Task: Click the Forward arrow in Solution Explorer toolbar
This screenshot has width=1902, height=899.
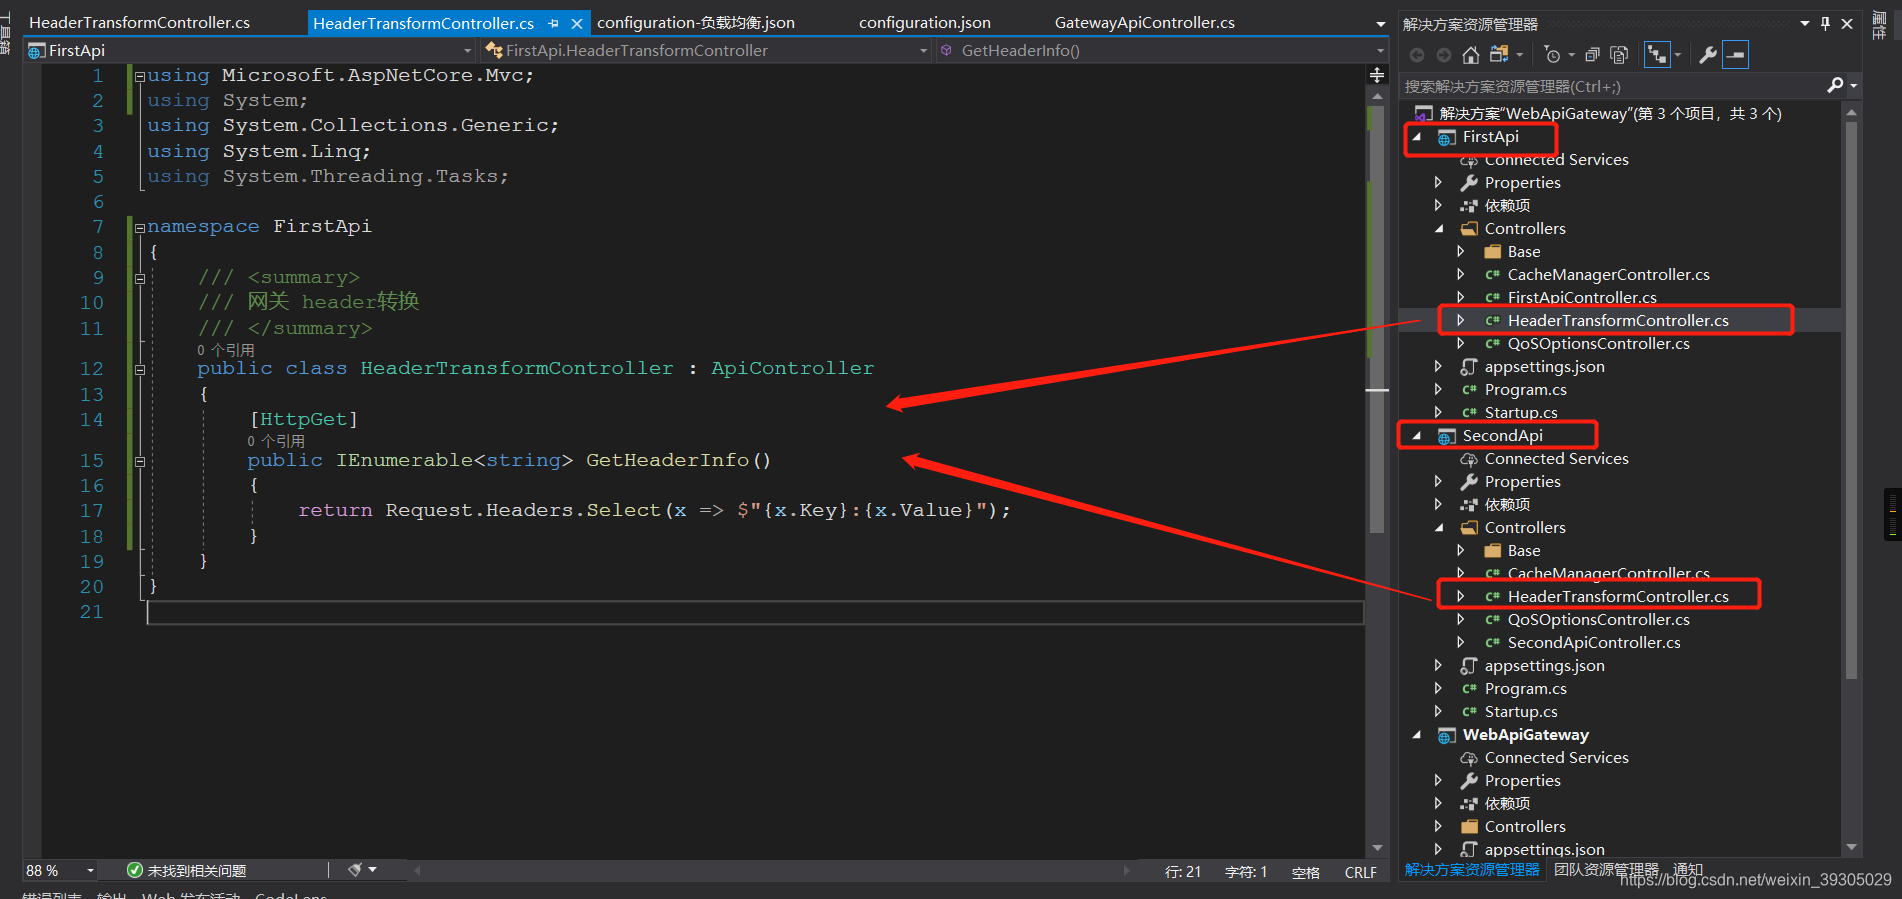Action: (x=1443, y=55)
